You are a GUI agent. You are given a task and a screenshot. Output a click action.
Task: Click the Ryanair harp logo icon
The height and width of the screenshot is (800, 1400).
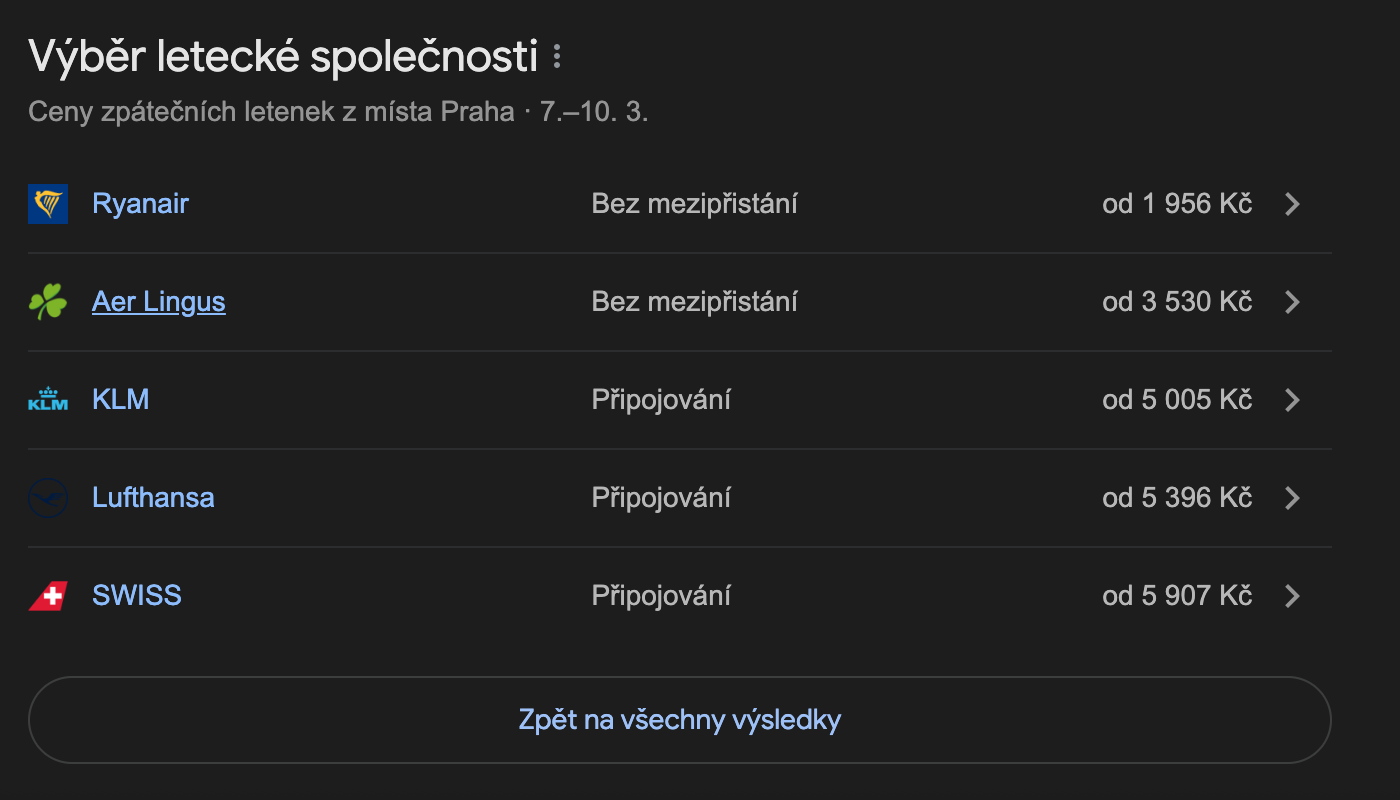48,204
